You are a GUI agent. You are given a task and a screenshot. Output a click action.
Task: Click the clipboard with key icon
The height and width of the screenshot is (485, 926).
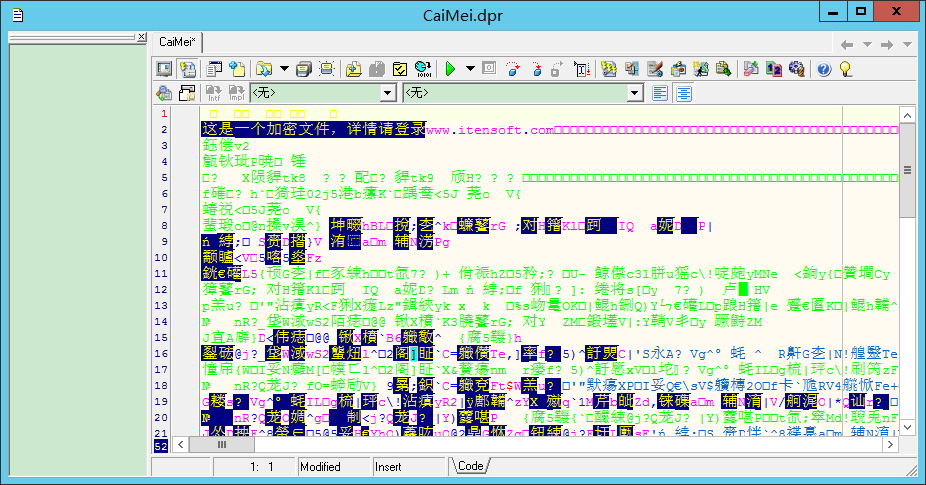677,69
